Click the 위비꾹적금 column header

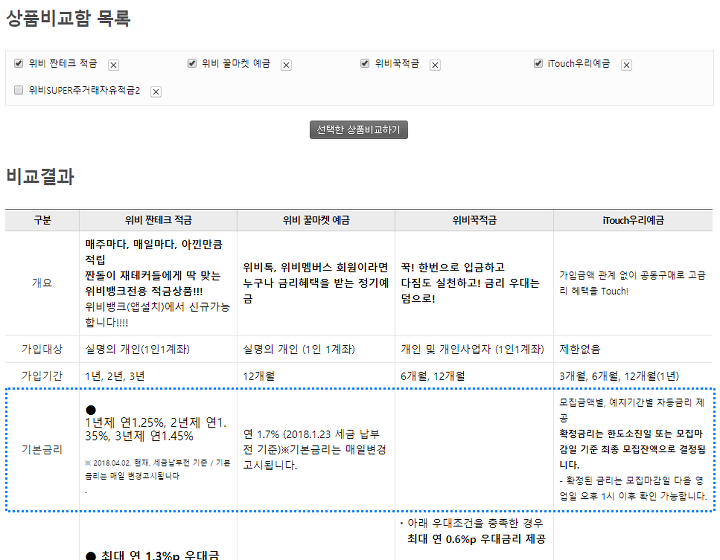click(x=474, y=220)
